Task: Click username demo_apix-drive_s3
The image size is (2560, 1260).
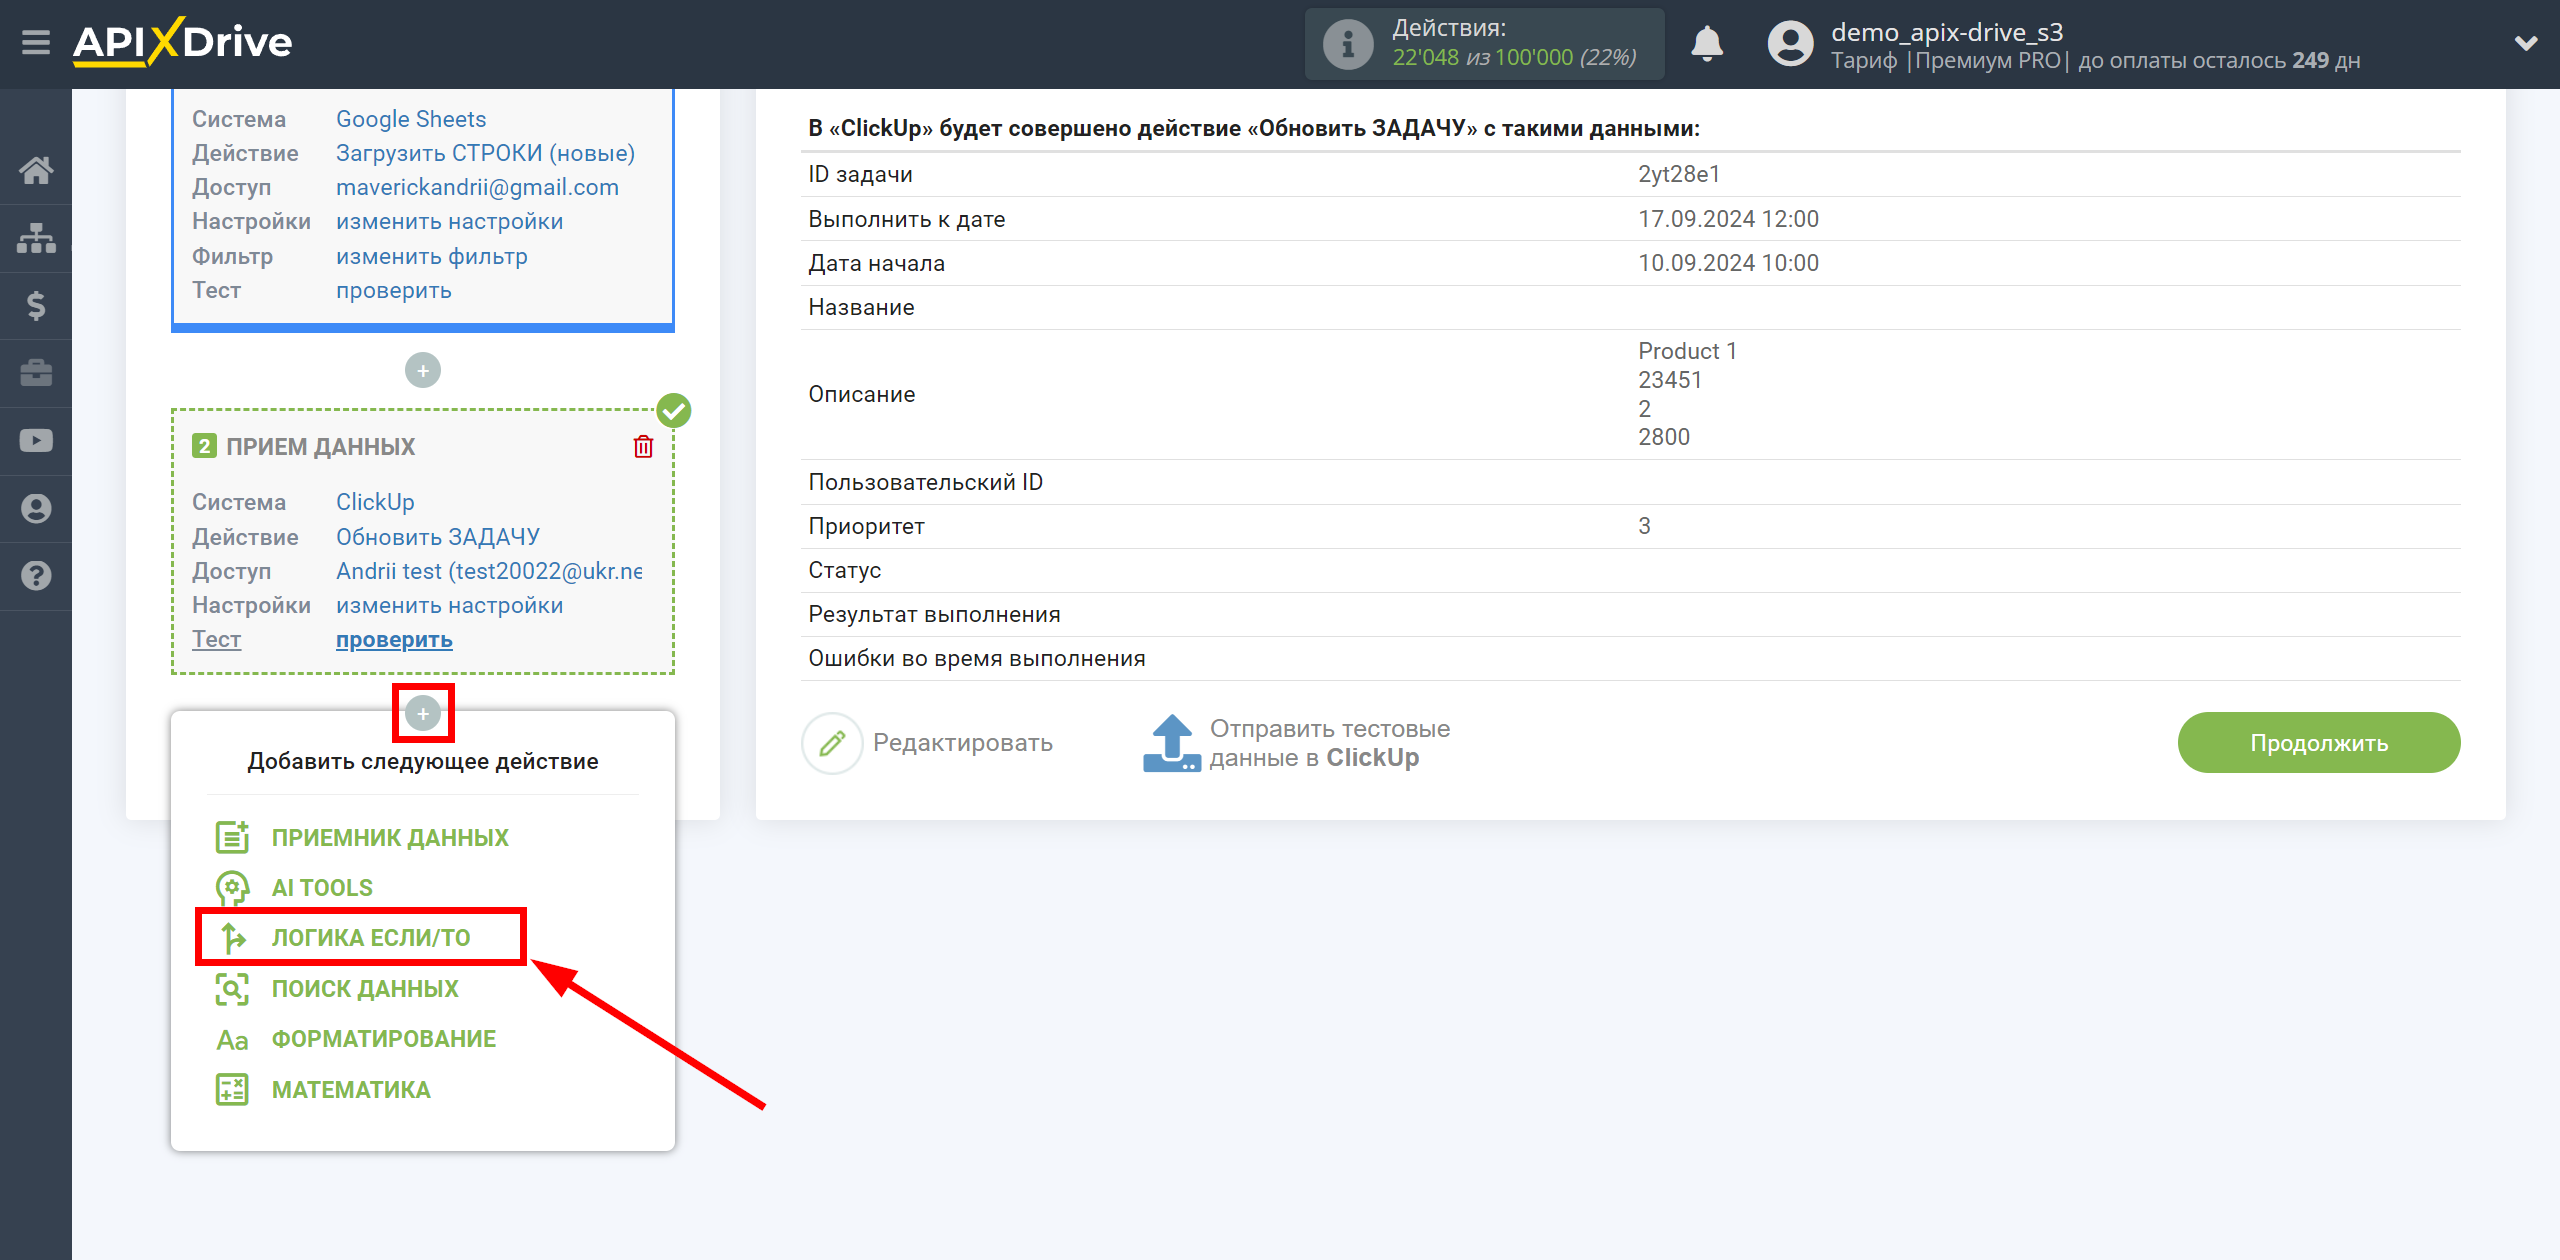Action: click(1946, 32)
